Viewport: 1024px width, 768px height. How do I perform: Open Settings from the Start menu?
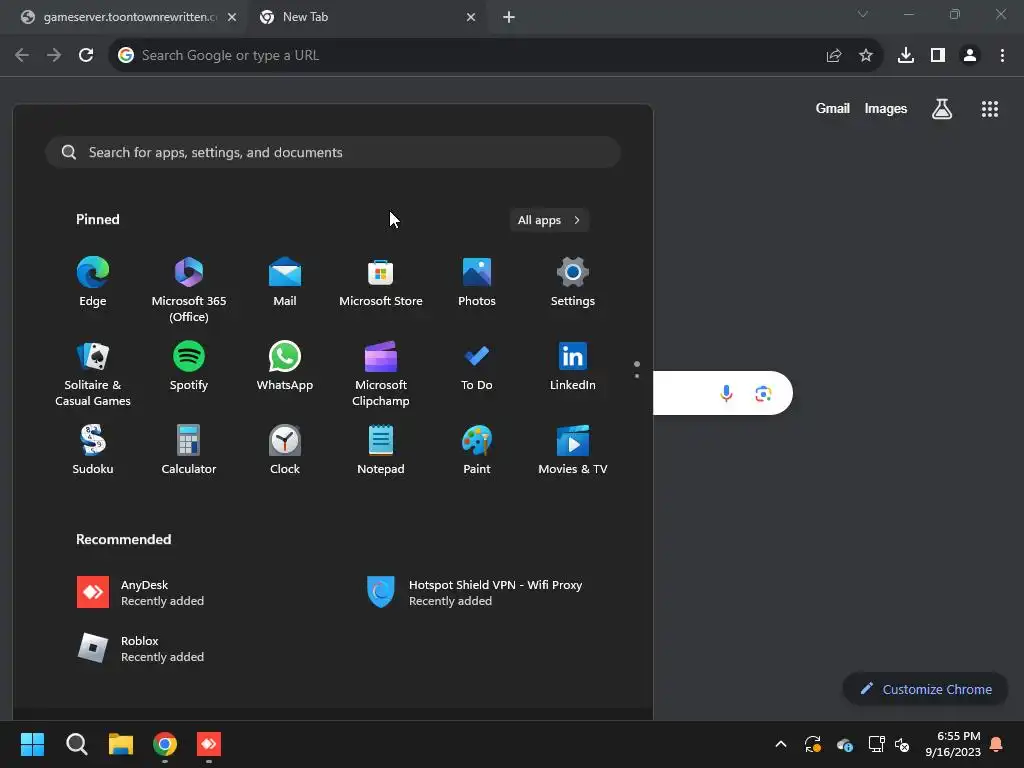click(573, 282)
